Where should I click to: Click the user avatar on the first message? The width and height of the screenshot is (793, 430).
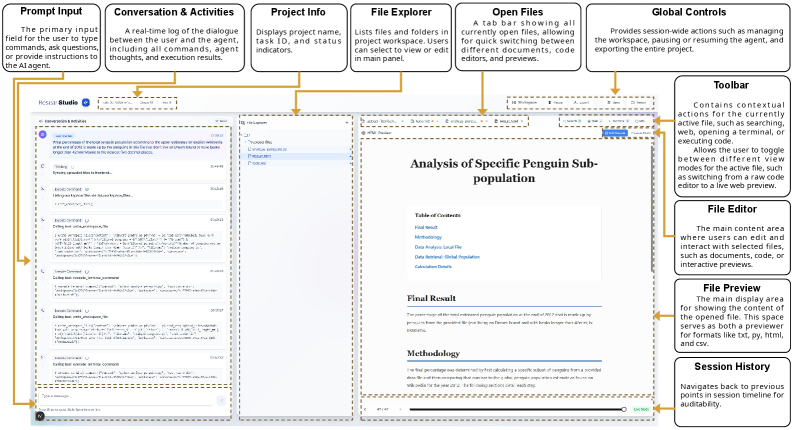pos(42,135)
